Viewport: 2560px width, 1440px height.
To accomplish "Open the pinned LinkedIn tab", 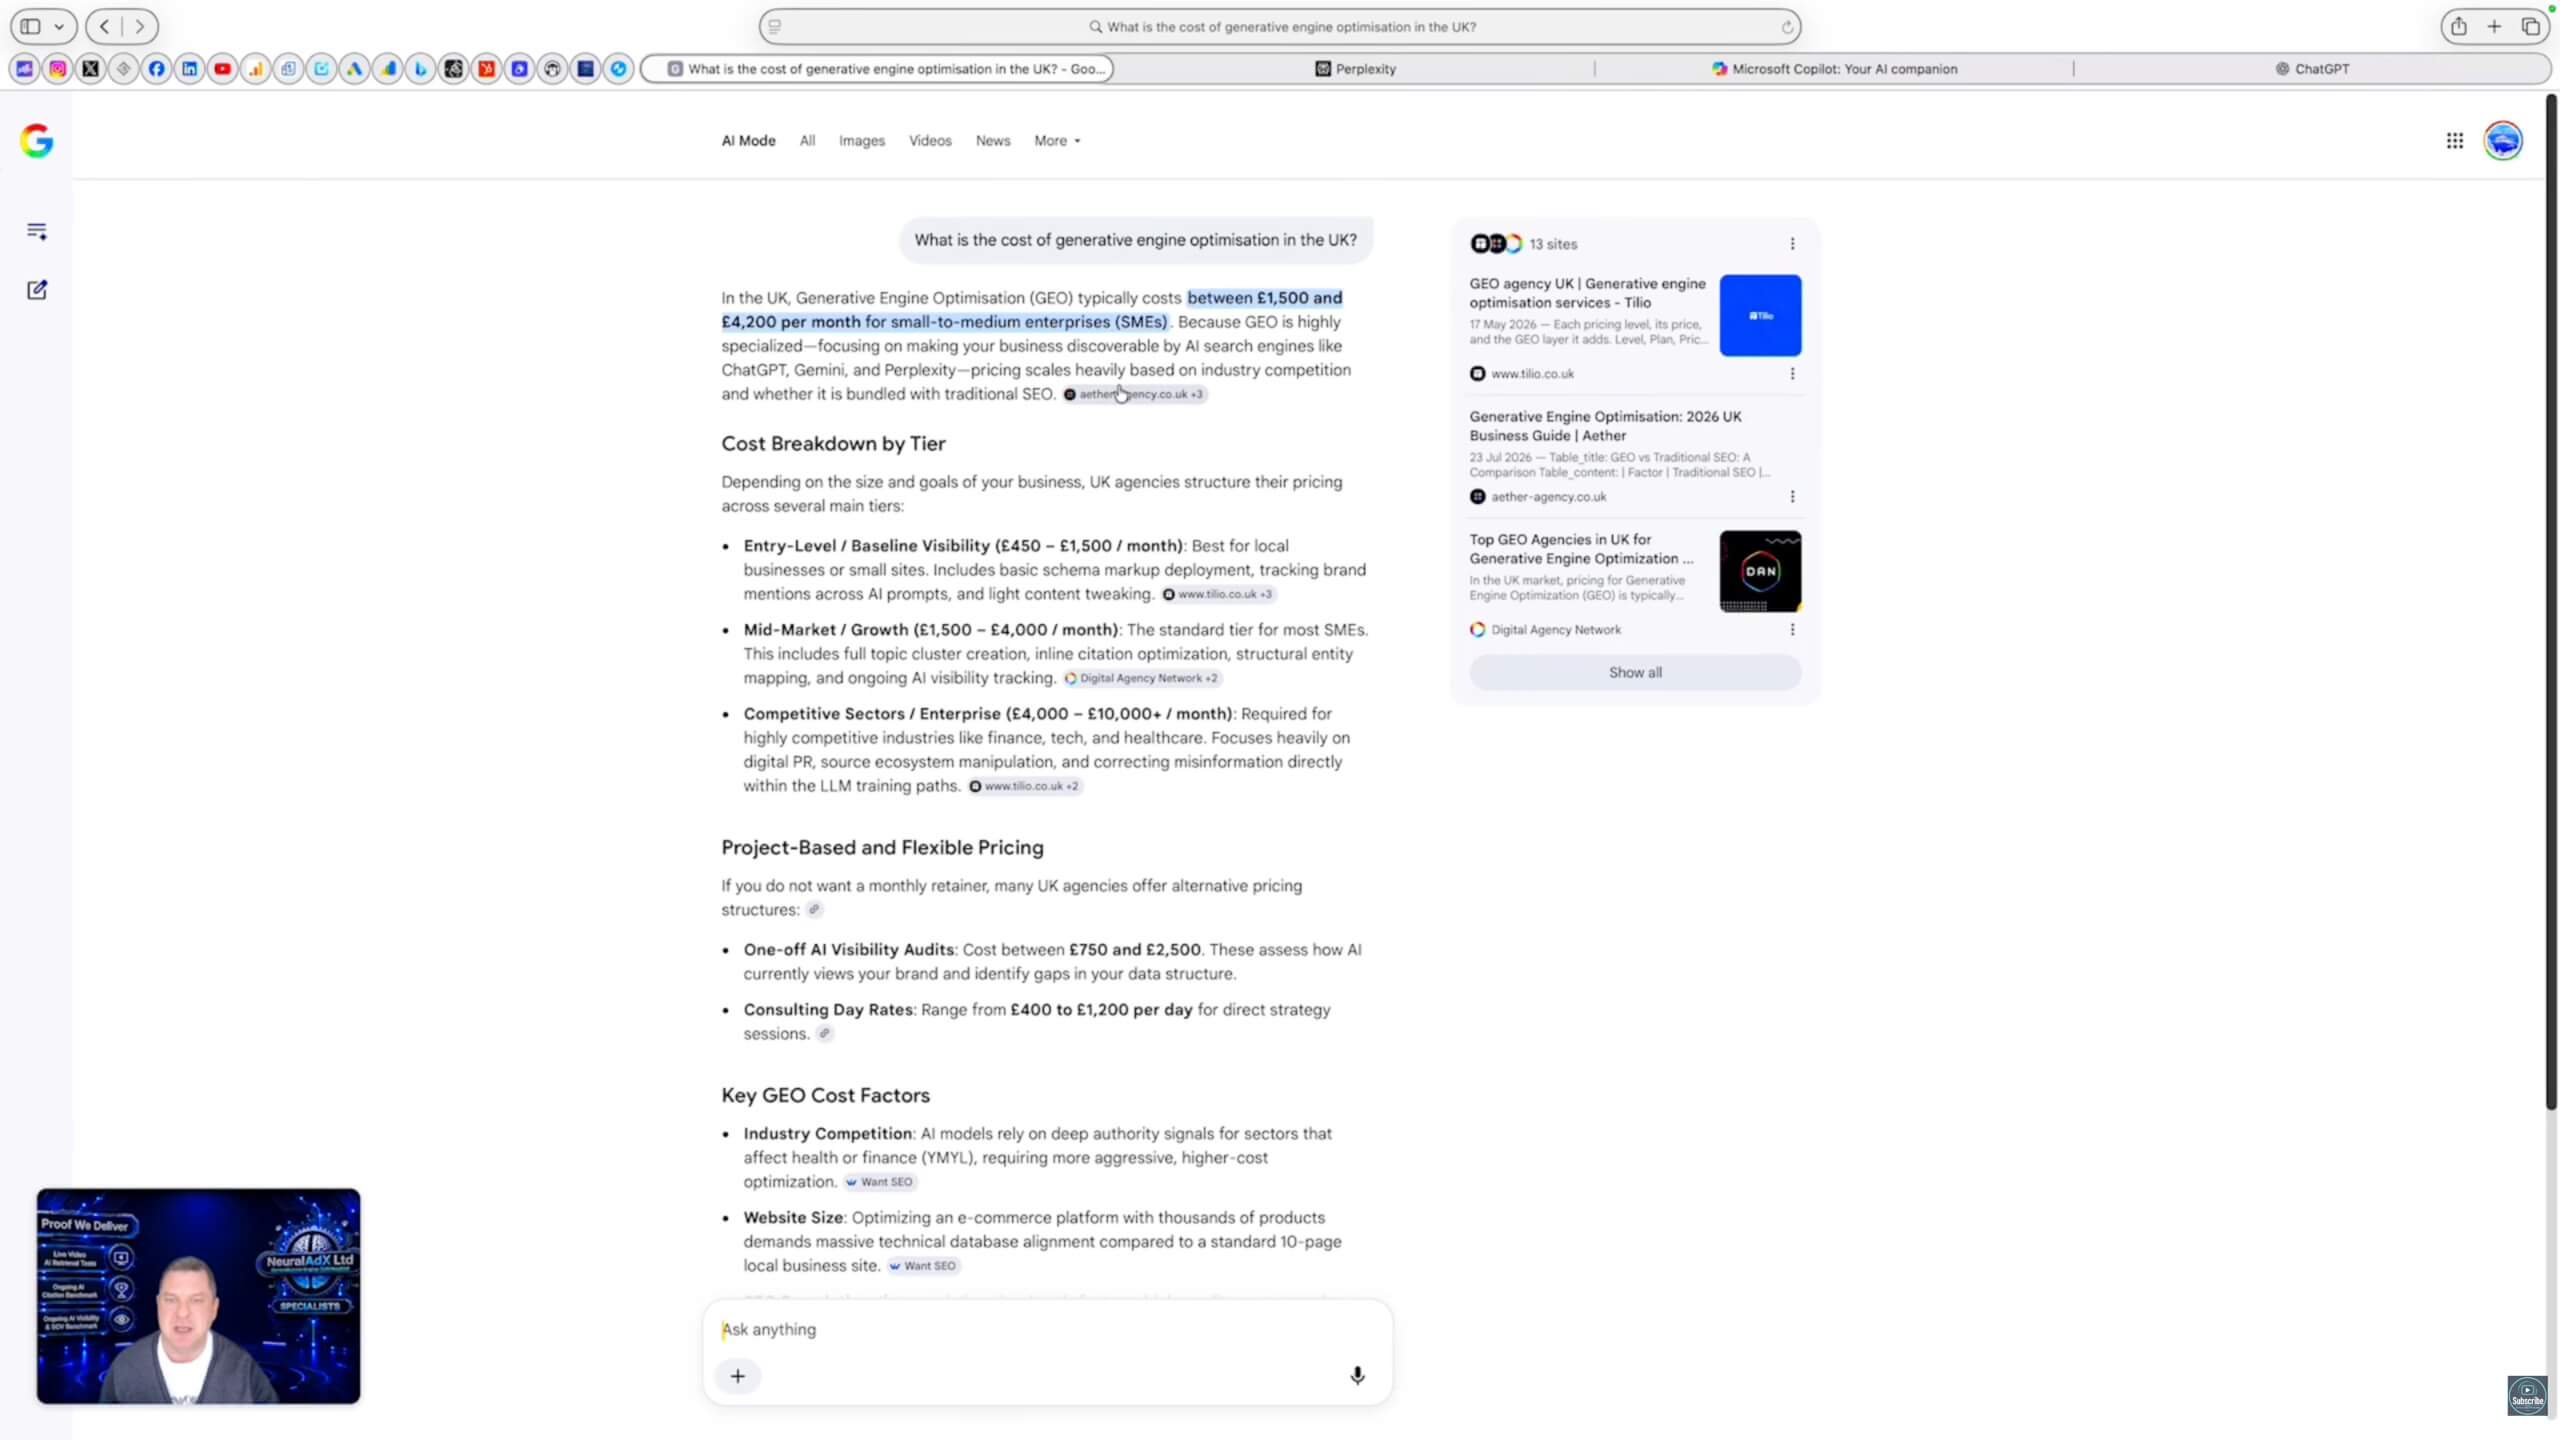I will tap(190, 69).
